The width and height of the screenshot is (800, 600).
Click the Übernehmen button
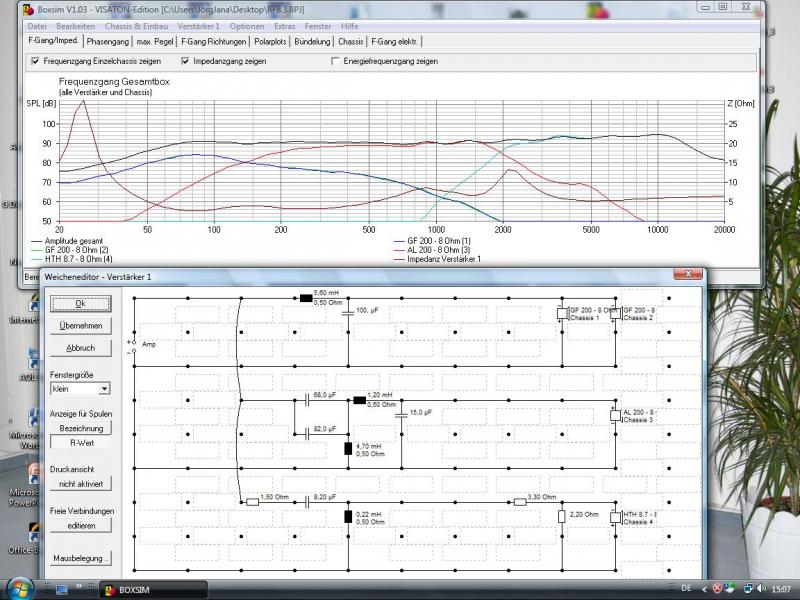pos(80,326)
